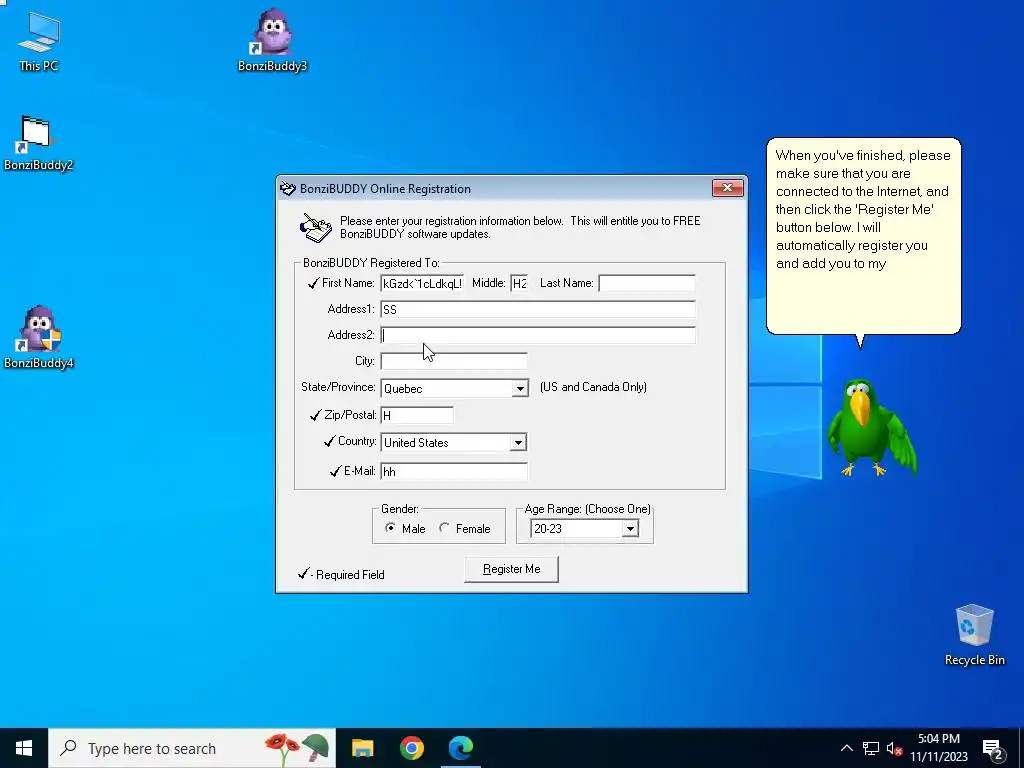Click the Zip/Postal input field
The height and width of the screenshot is (768, 1024).
pyautogui.click(x=417, y=415)
